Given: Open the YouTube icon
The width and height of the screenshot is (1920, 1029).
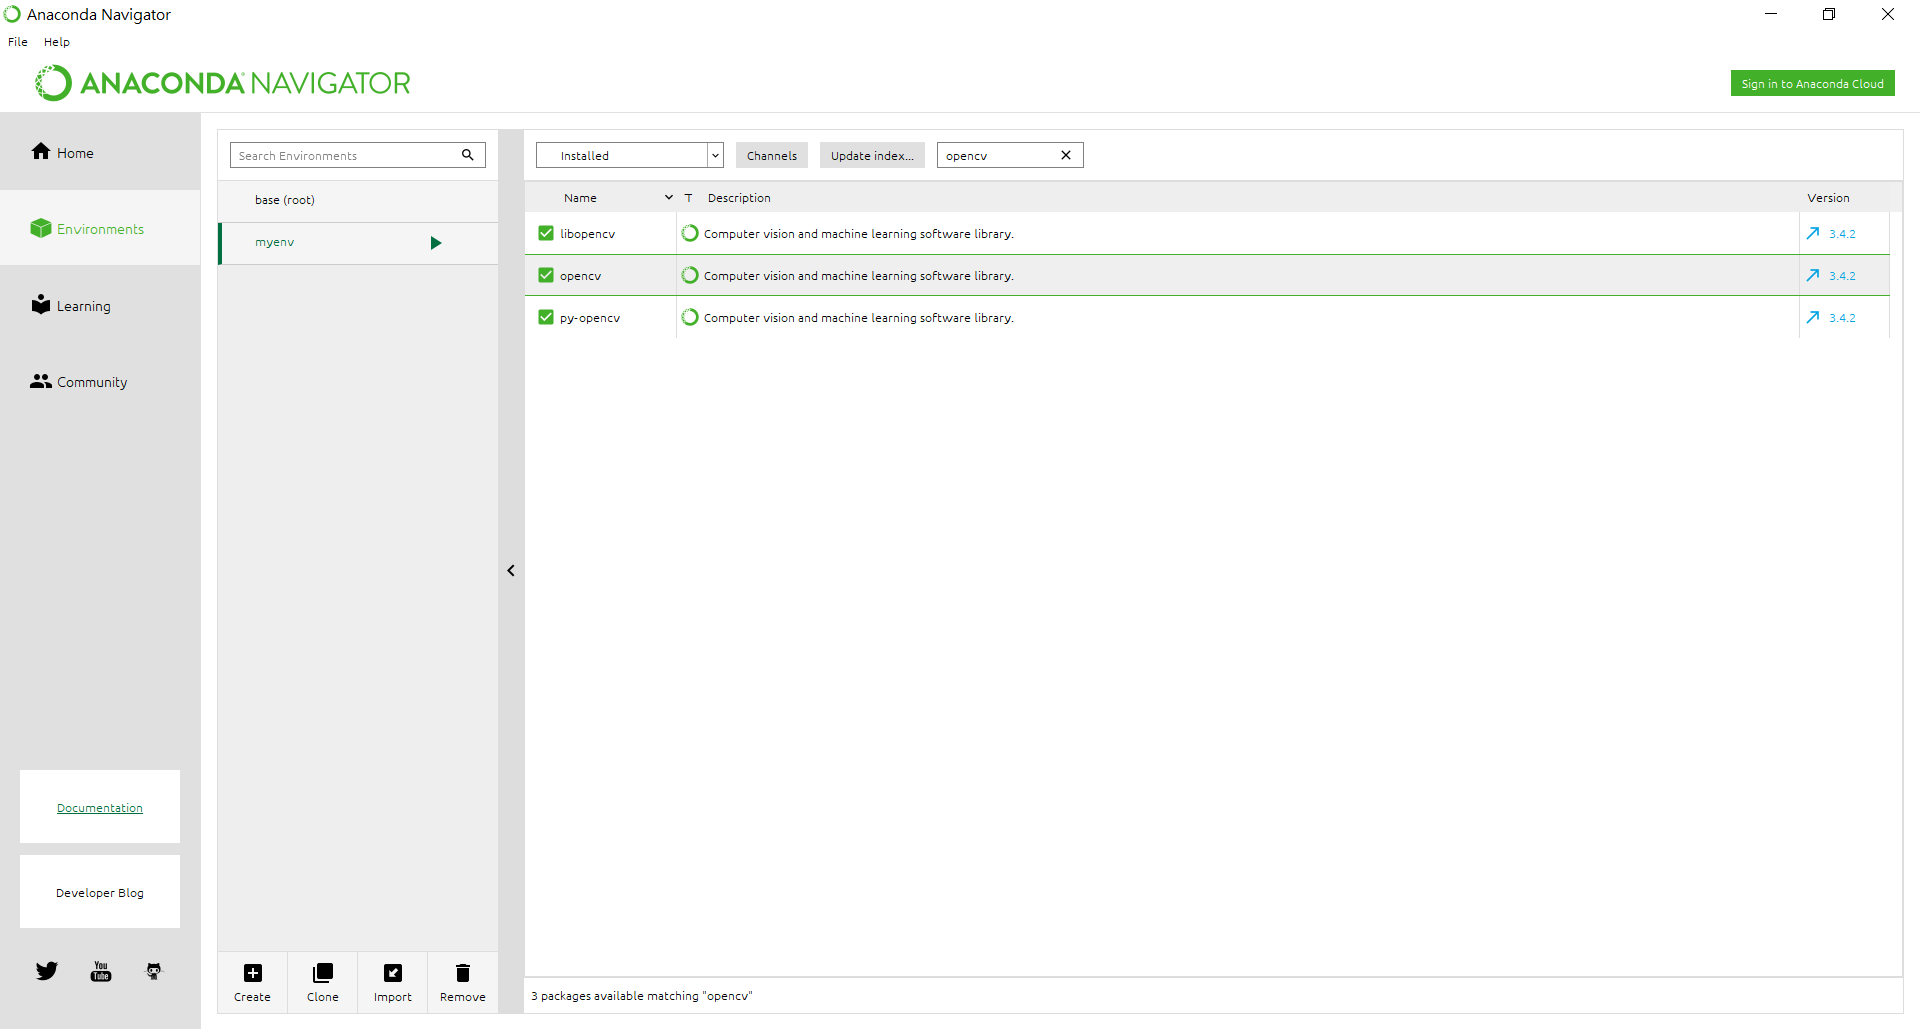Looking at the screenshot, I should coord(101,971).
